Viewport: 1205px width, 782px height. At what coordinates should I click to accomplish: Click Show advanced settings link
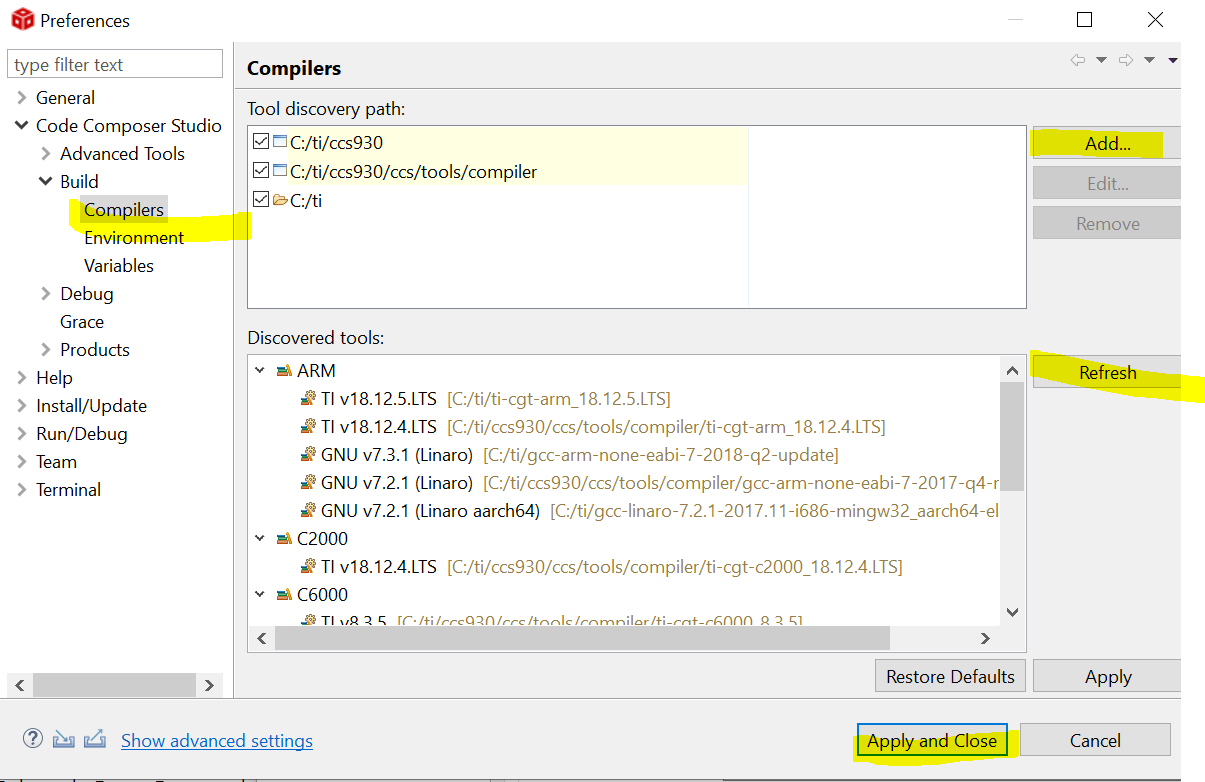click(217, 741)
